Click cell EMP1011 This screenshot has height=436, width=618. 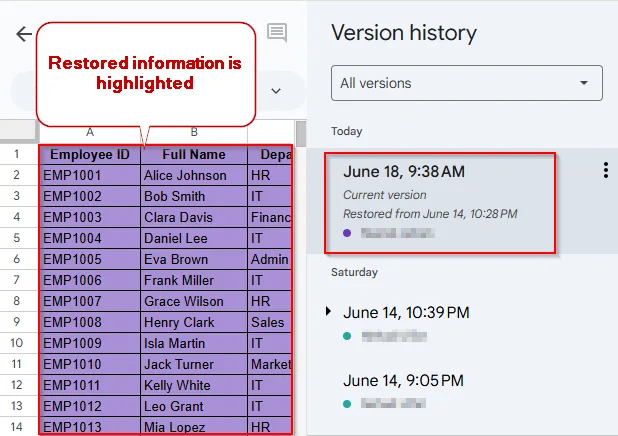[x=90, y=385]
